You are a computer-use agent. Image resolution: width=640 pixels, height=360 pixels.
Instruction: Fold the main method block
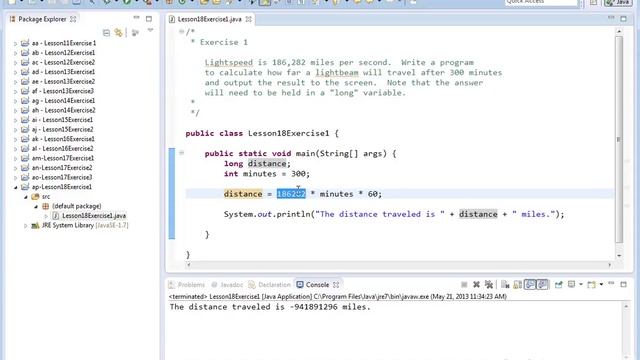click(x=181, y=153)
